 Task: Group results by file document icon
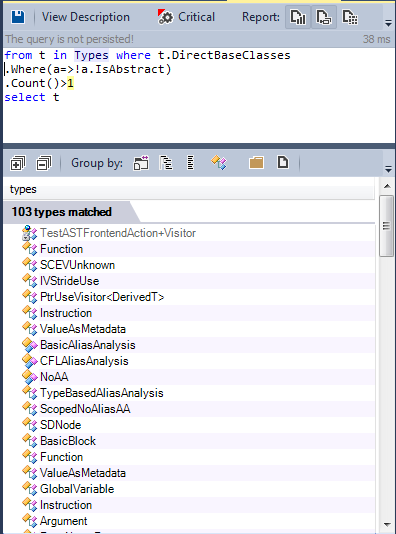(x=283, y=162)
